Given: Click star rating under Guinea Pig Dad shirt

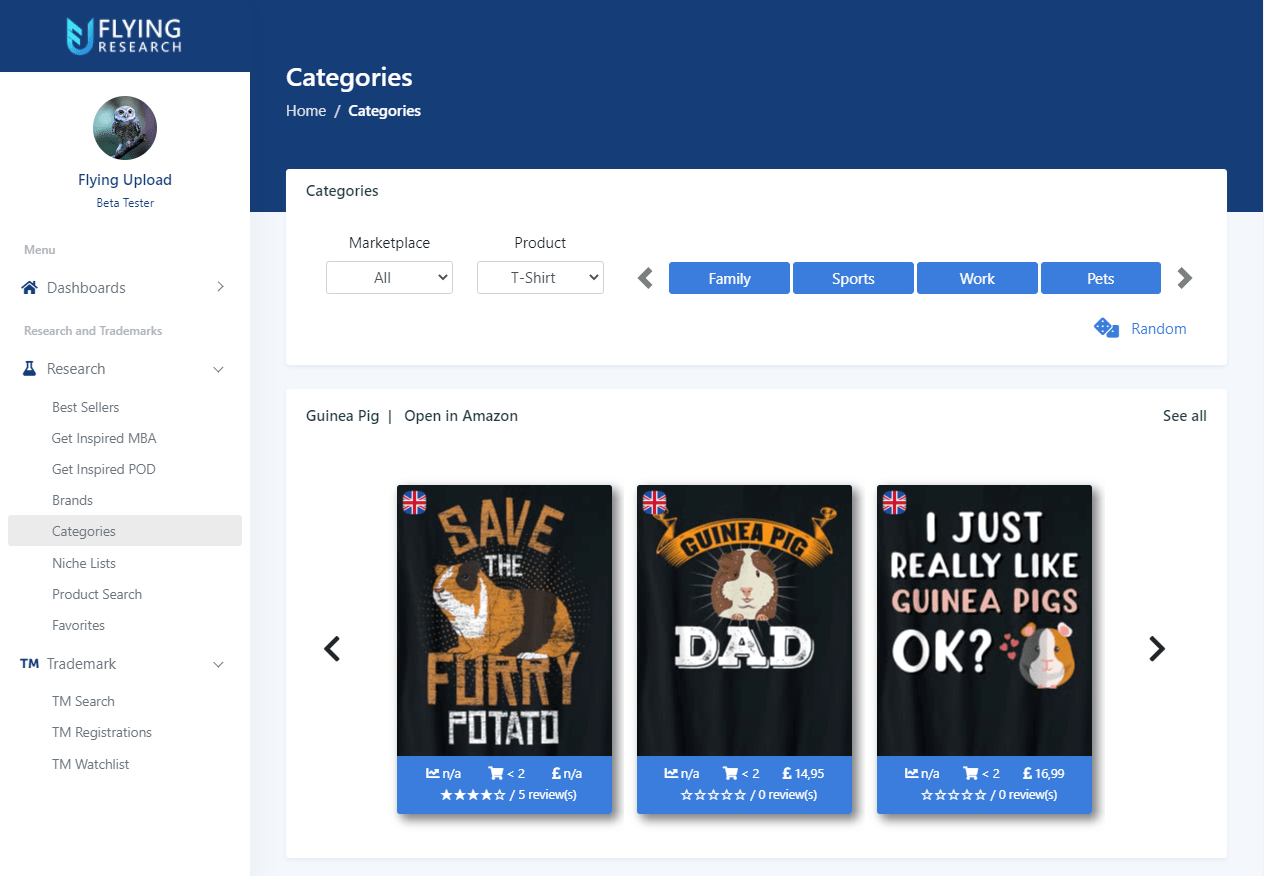Looking at the screenshot, I should point(713,795).
